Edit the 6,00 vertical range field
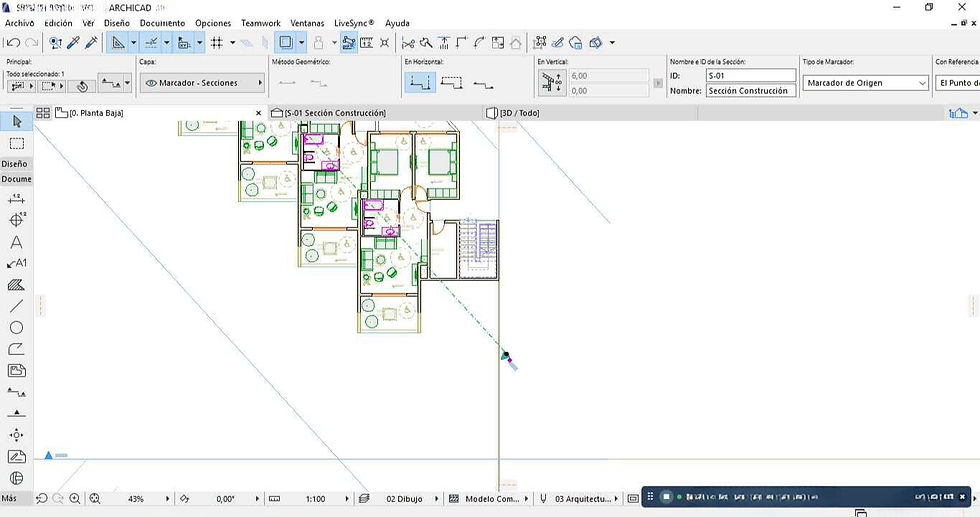The width and height of the screenshot is (980, 517). click(x=609, y=76)
